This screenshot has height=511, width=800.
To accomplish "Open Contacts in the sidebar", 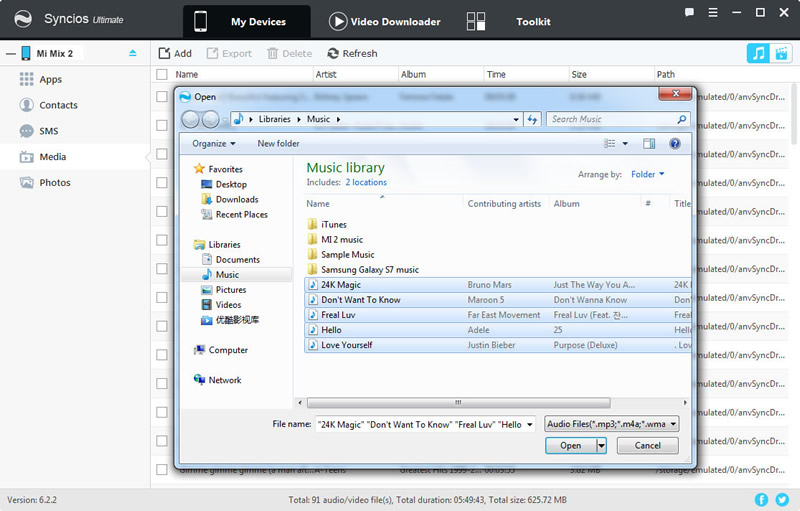I will pyautogui.click(x=59, y=105).
